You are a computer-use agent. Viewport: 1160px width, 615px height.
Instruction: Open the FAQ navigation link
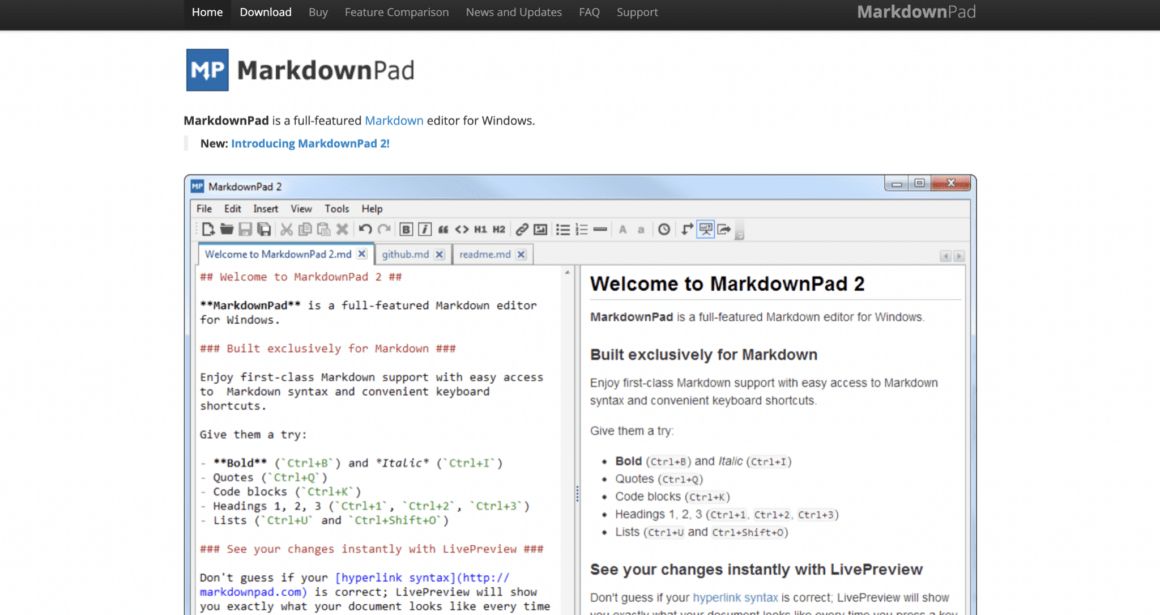pyautogui.click(x=589, y=12)
